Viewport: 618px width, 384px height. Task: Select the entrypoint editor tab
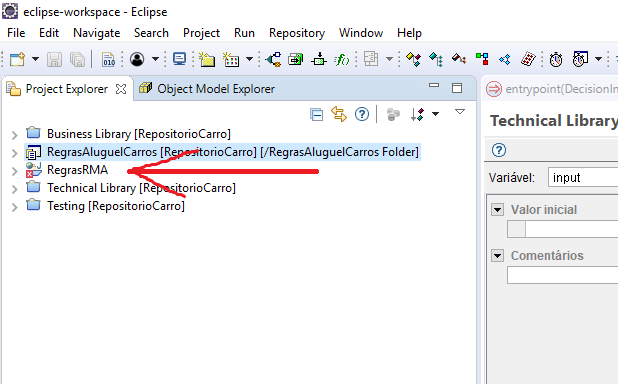[x=552, y=89]
